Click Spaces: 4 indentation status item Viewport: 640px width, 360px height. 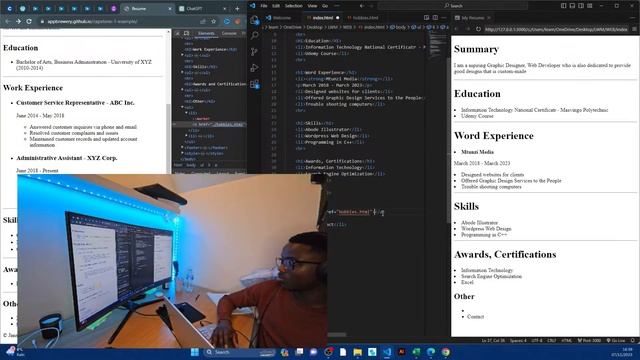[518, 340]
